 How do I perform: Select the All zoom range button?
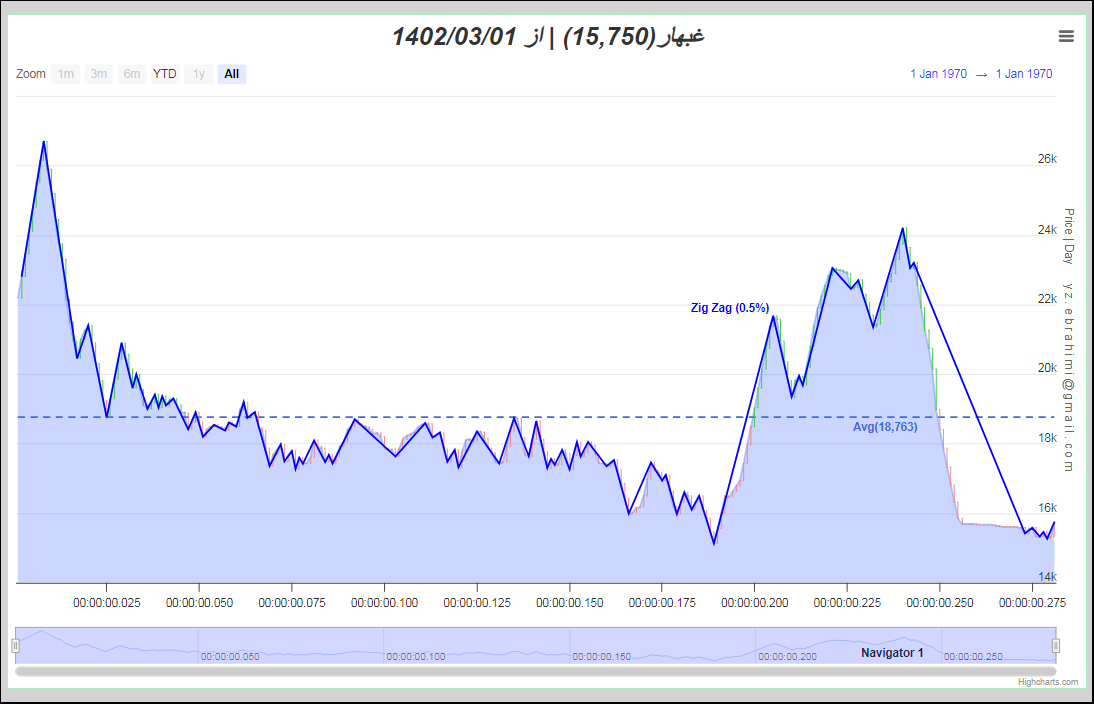click(x=232, y=74)
